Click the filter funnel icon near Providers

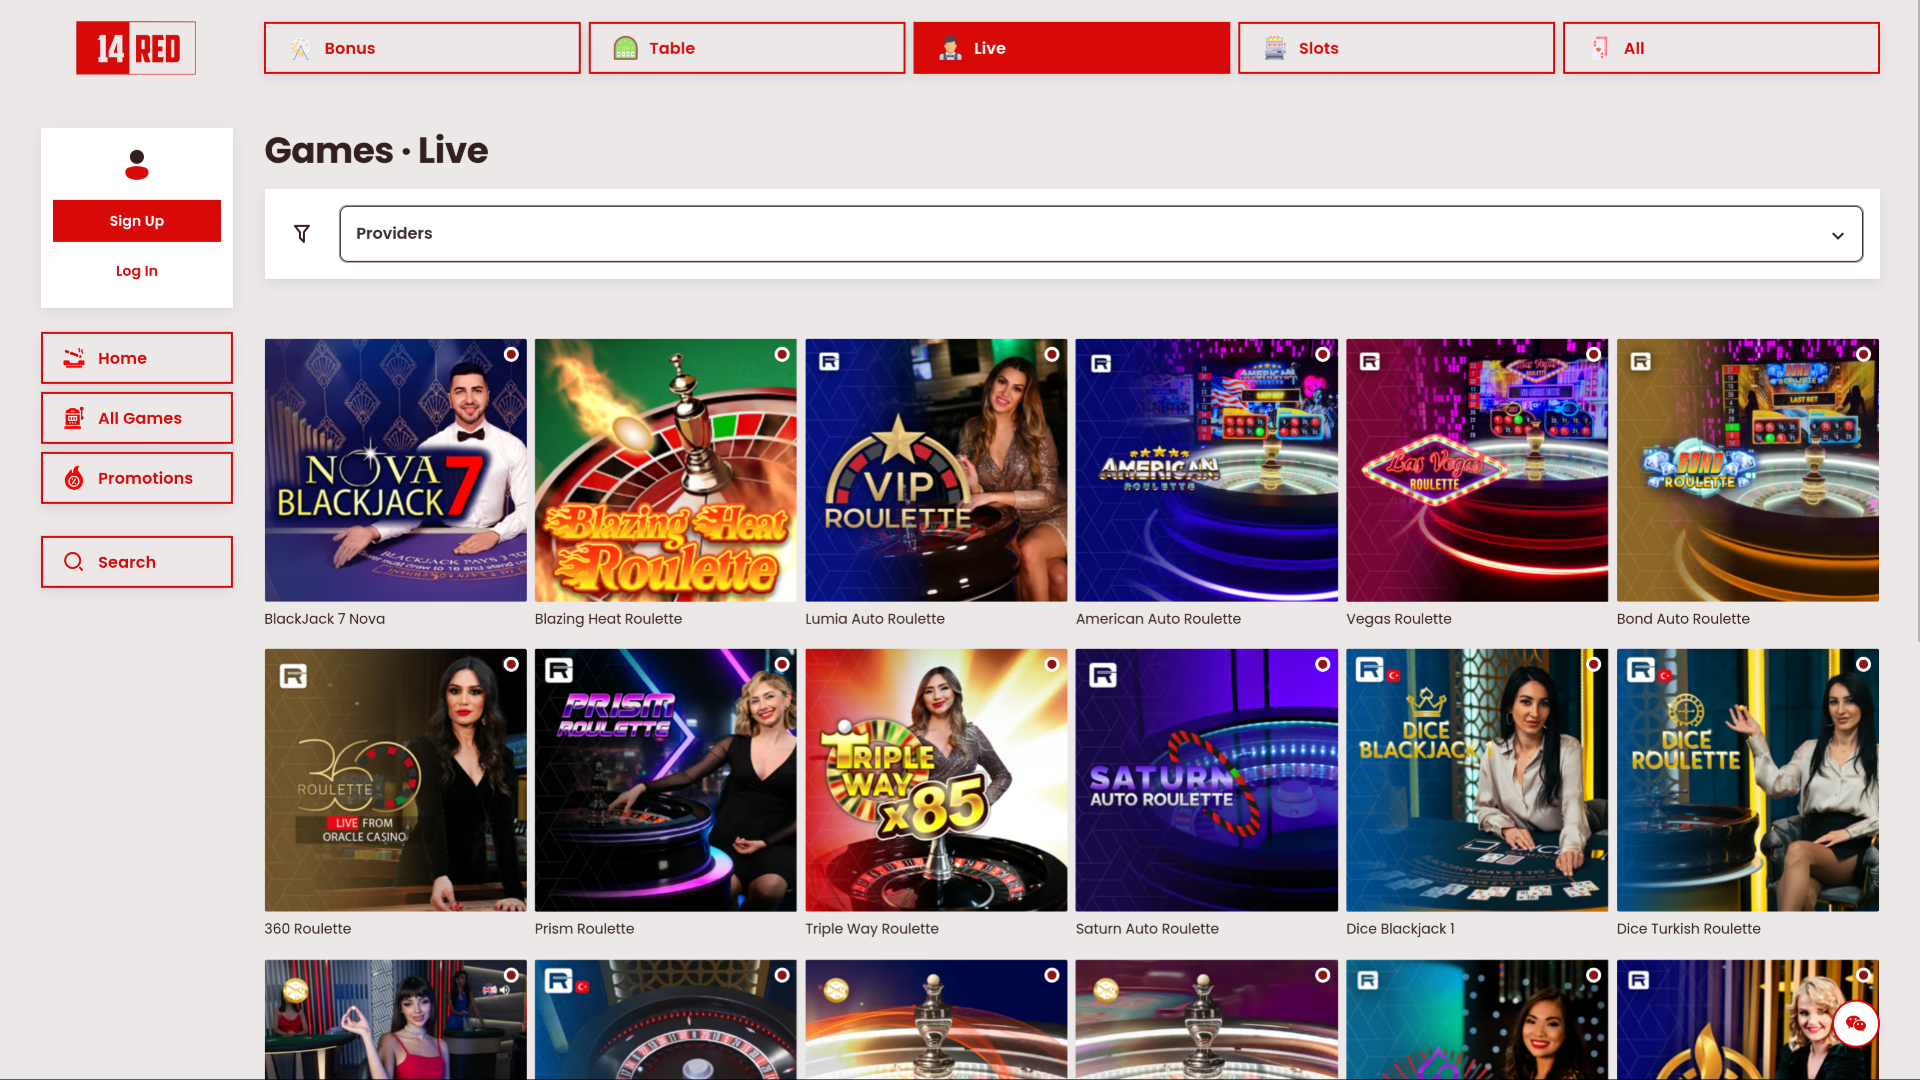(302, 233)
